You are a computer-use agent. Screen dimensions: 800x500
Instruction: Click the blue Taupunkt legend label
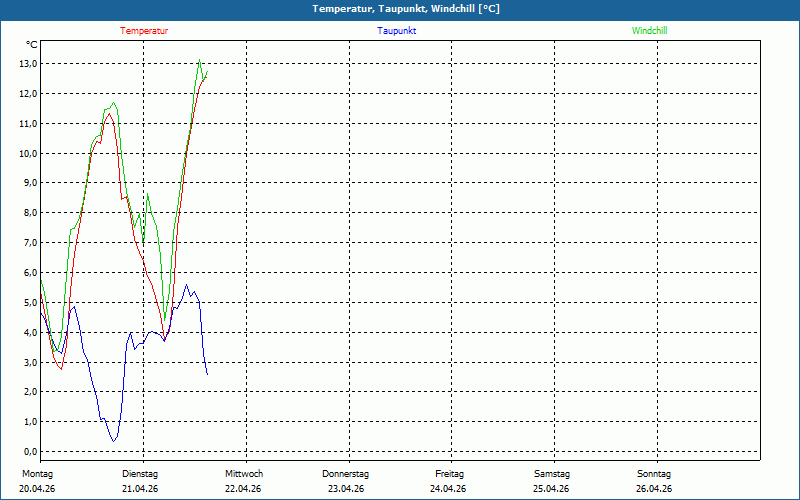396,31
